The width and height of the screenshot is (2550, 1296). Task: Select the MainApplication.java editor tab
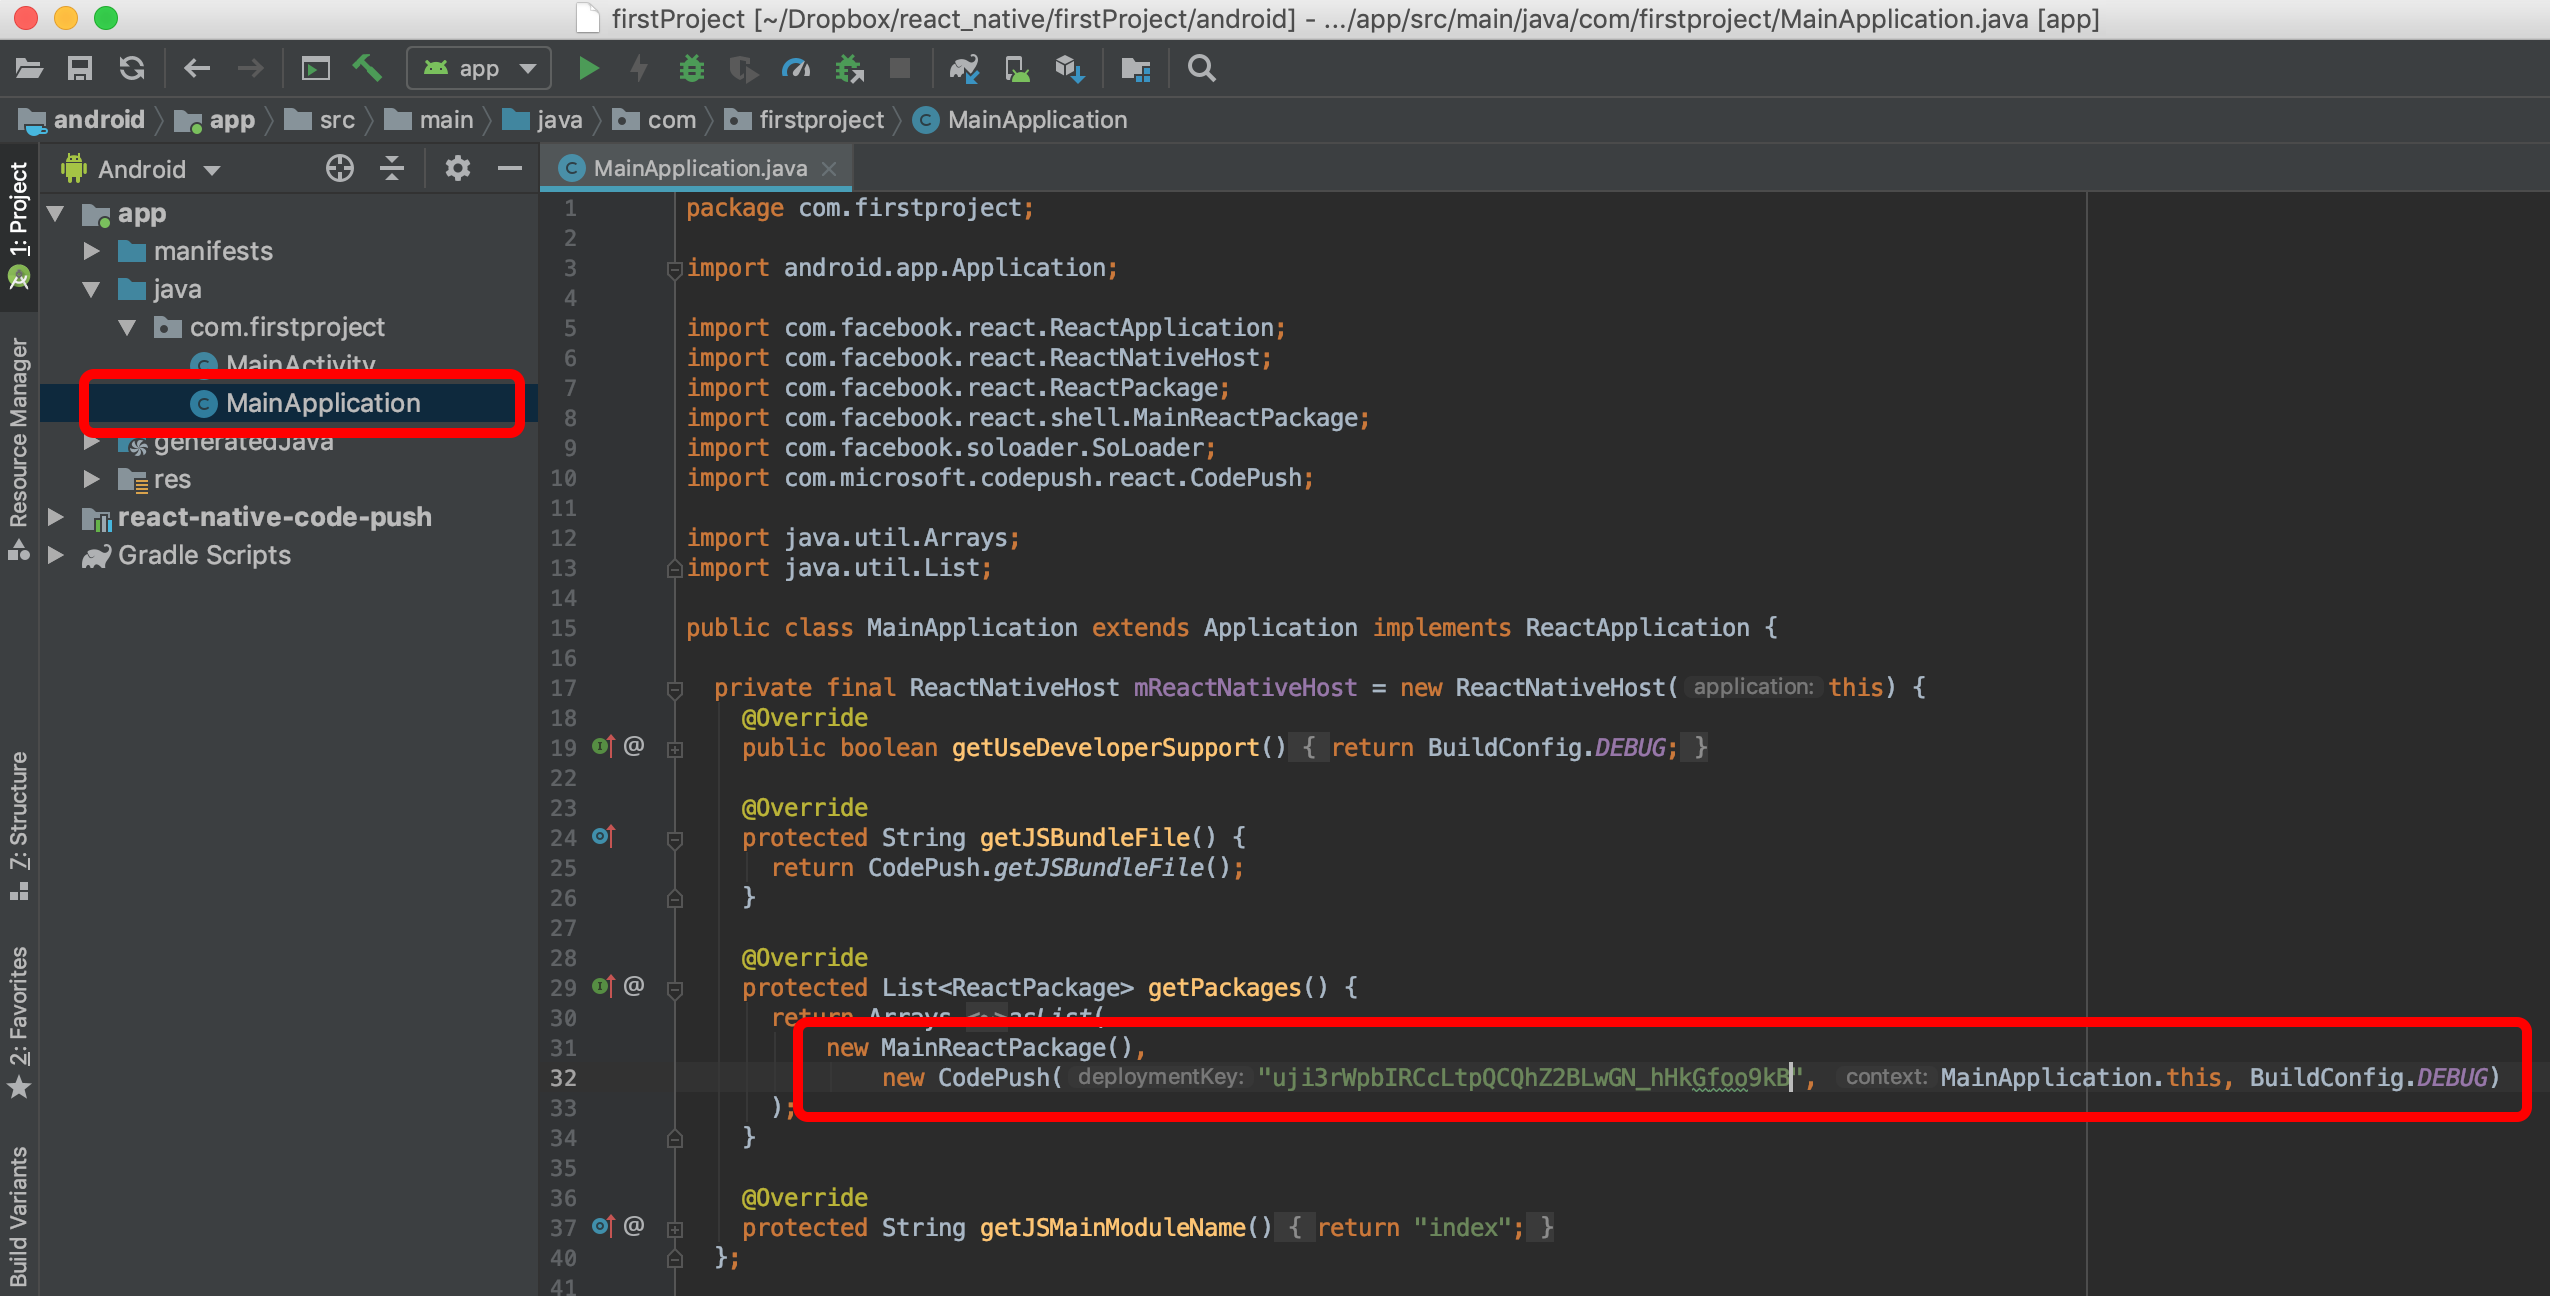click(699, 168)
